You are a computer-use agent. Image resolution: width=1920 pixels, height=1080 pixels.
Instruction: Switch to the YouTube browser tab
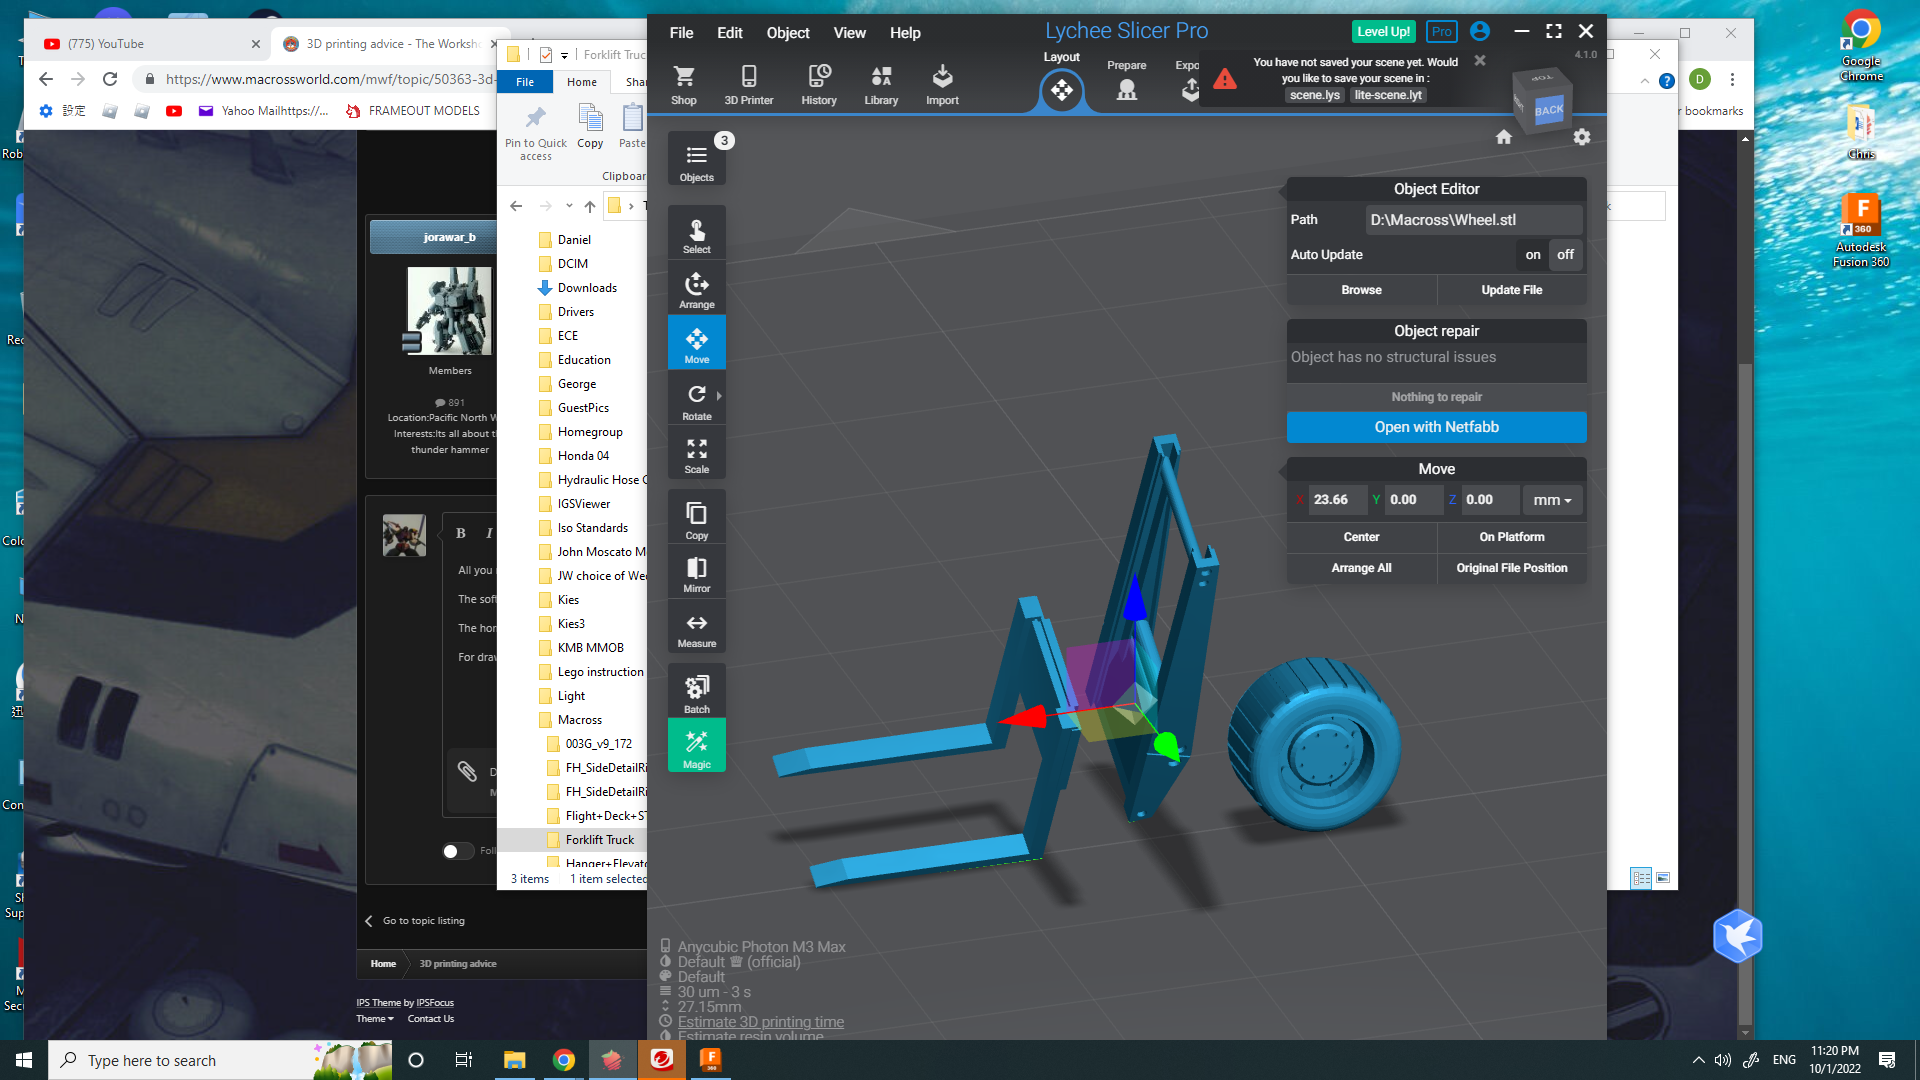[x=152, y=44]
